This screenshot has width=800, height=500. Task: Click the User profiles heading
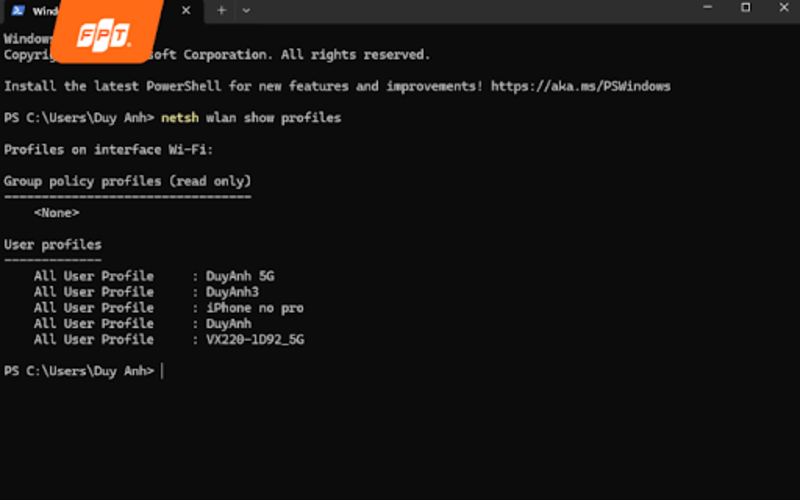point(52,245)
